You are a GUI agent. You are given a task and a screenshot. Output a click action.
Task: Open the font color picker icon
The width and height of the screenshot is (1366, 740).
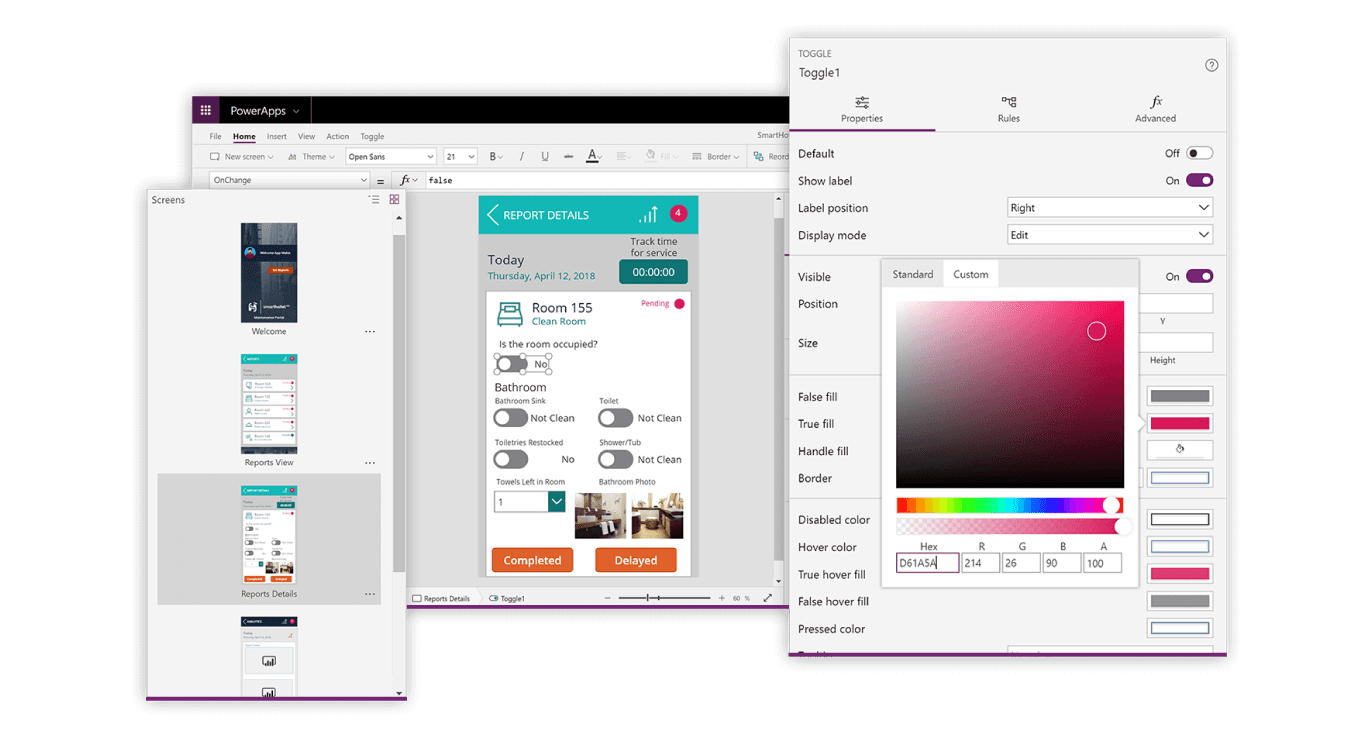pyautogui.click(x=594, y=156)
